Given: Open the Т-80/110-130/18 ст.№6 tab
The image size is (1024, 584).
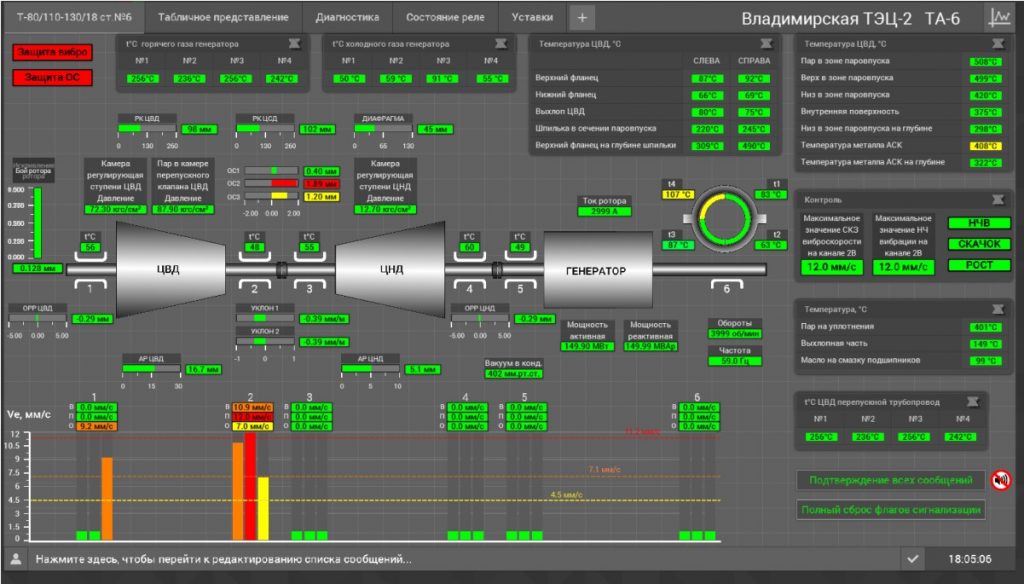Looking at the screenshot, I should tap(74, 17).
